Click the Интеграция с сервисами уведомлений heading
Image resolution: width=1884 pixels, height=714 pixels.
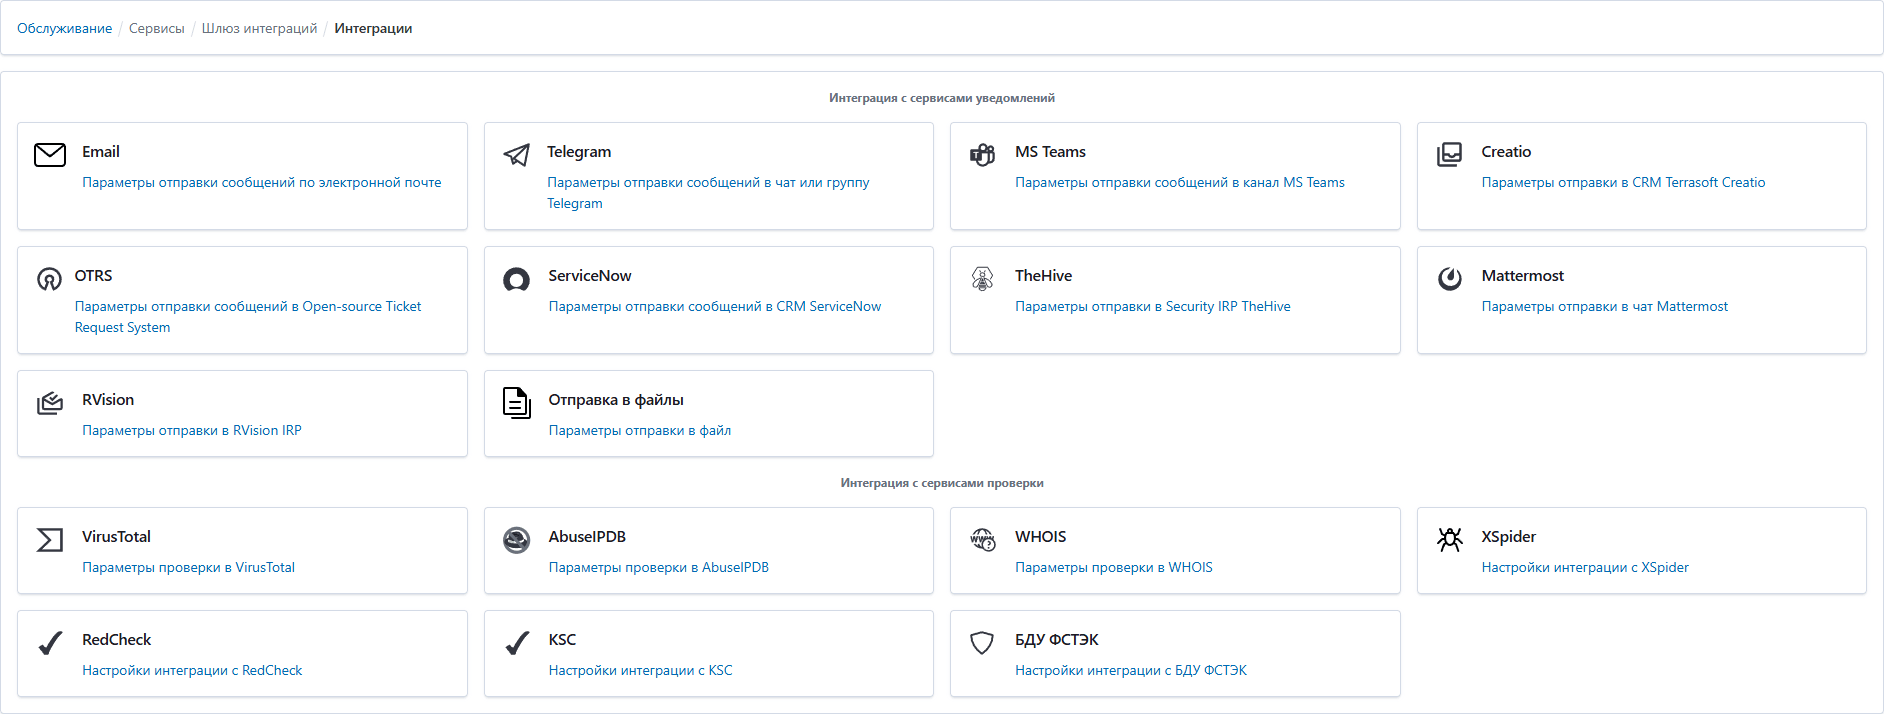click(x=942, y=98)
